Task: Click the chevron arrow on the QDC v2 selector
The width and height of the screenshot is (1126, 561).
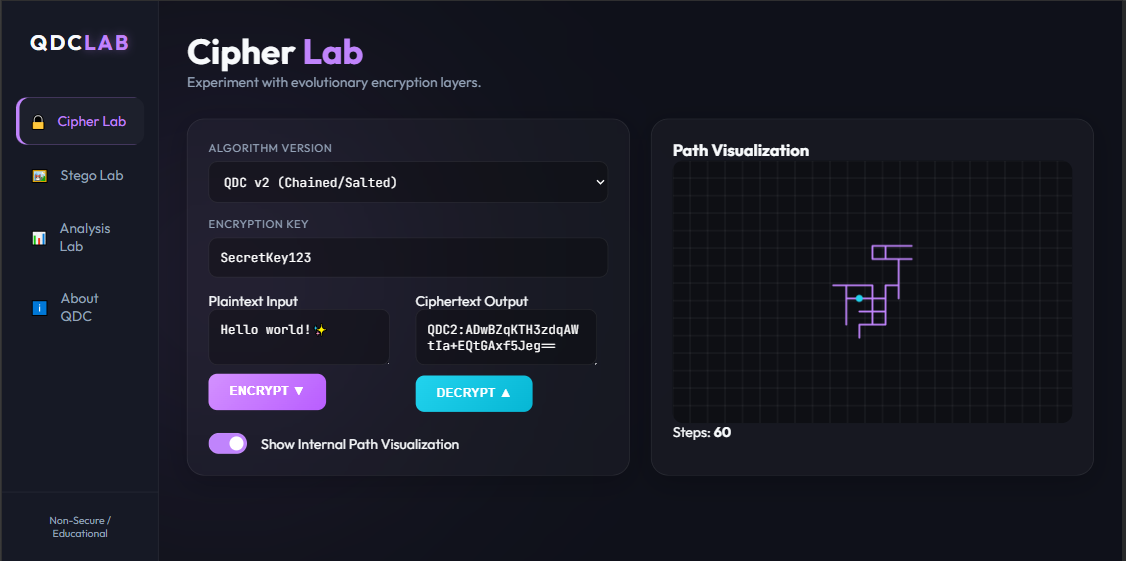Action: pyautogui.click(x=599, y=182)
